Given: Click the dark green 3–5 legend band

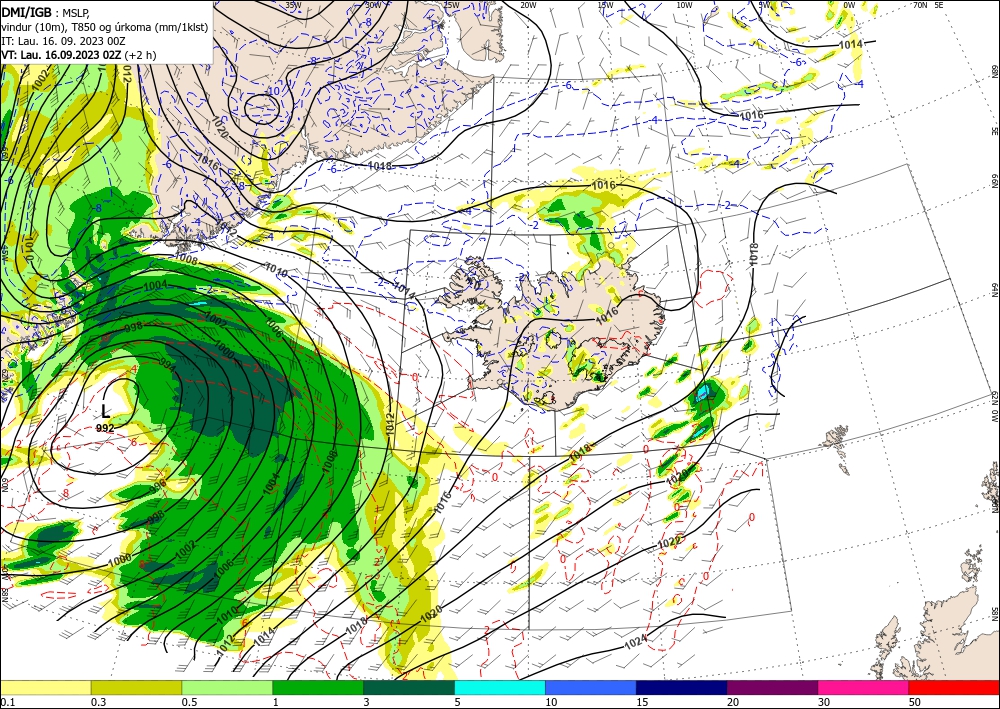Looking at the screenshot, I should point(409,687).
